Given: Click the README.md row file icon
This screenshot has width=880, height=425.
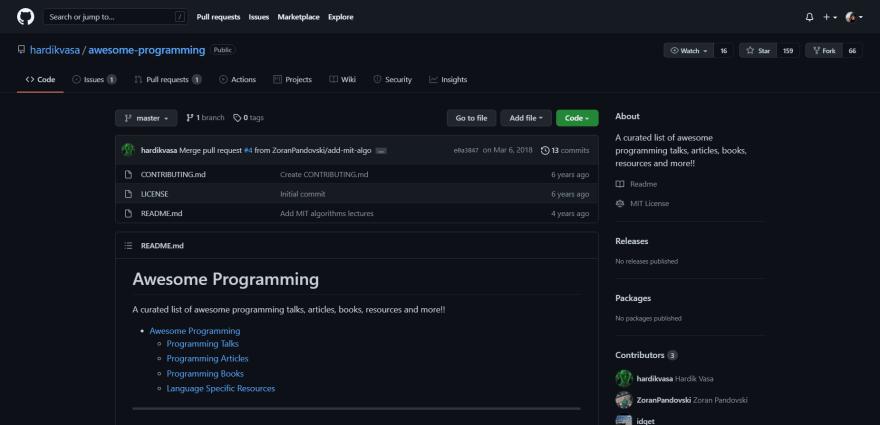Looking at the screenshot, I should pyautogui.click(x=128, y=213).
